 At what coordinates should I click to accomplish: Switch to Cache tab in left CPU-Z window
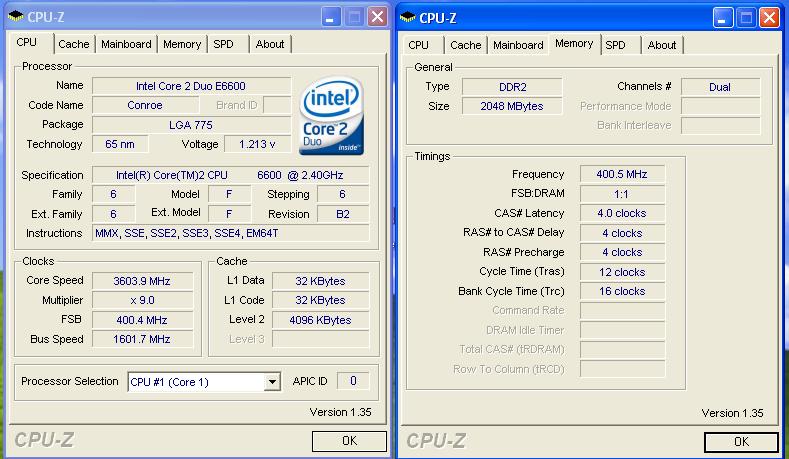(x=73, y=44)
